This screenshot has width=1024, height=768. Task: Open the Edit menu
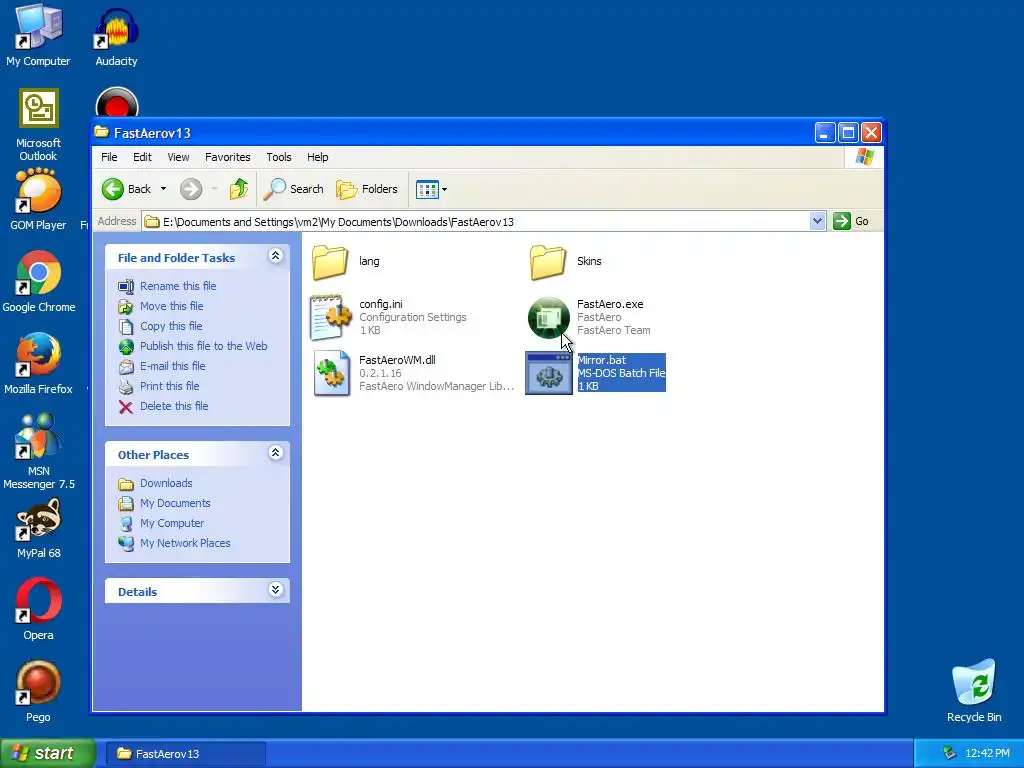[x=142, y=157]
